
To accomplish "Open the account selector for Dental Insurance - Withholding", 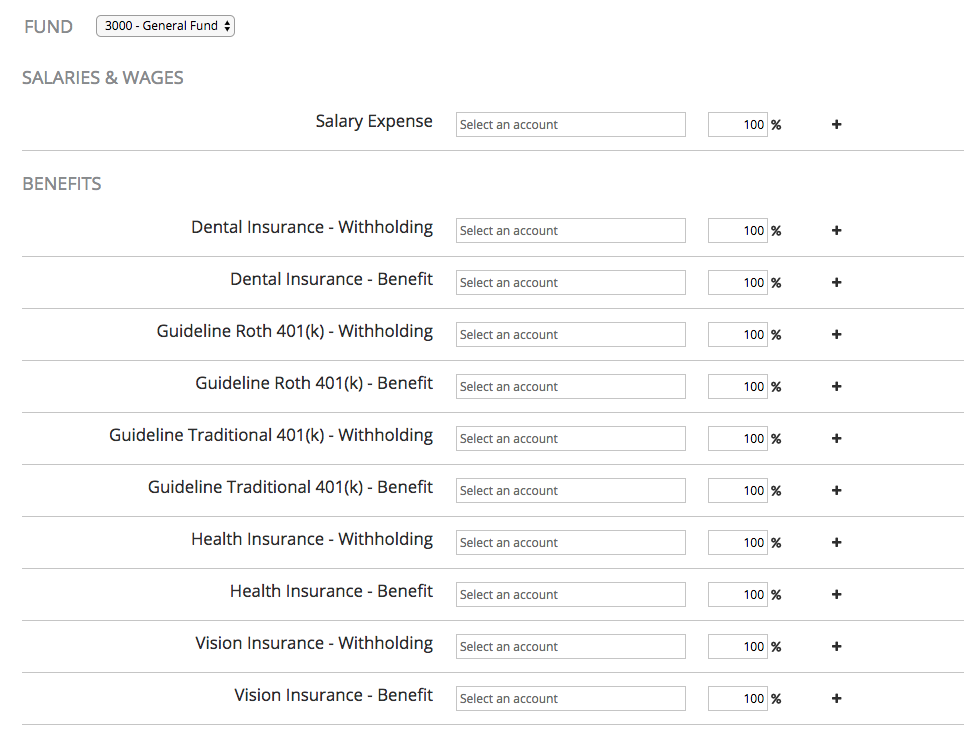I will (x=571, y=231).
